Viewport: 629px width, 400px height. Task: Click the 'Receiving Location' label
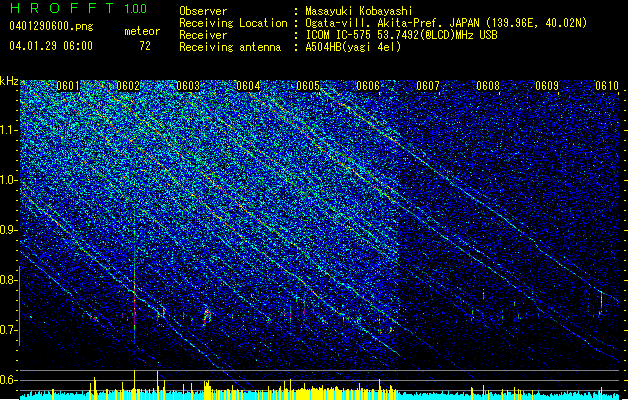point(233,23)
